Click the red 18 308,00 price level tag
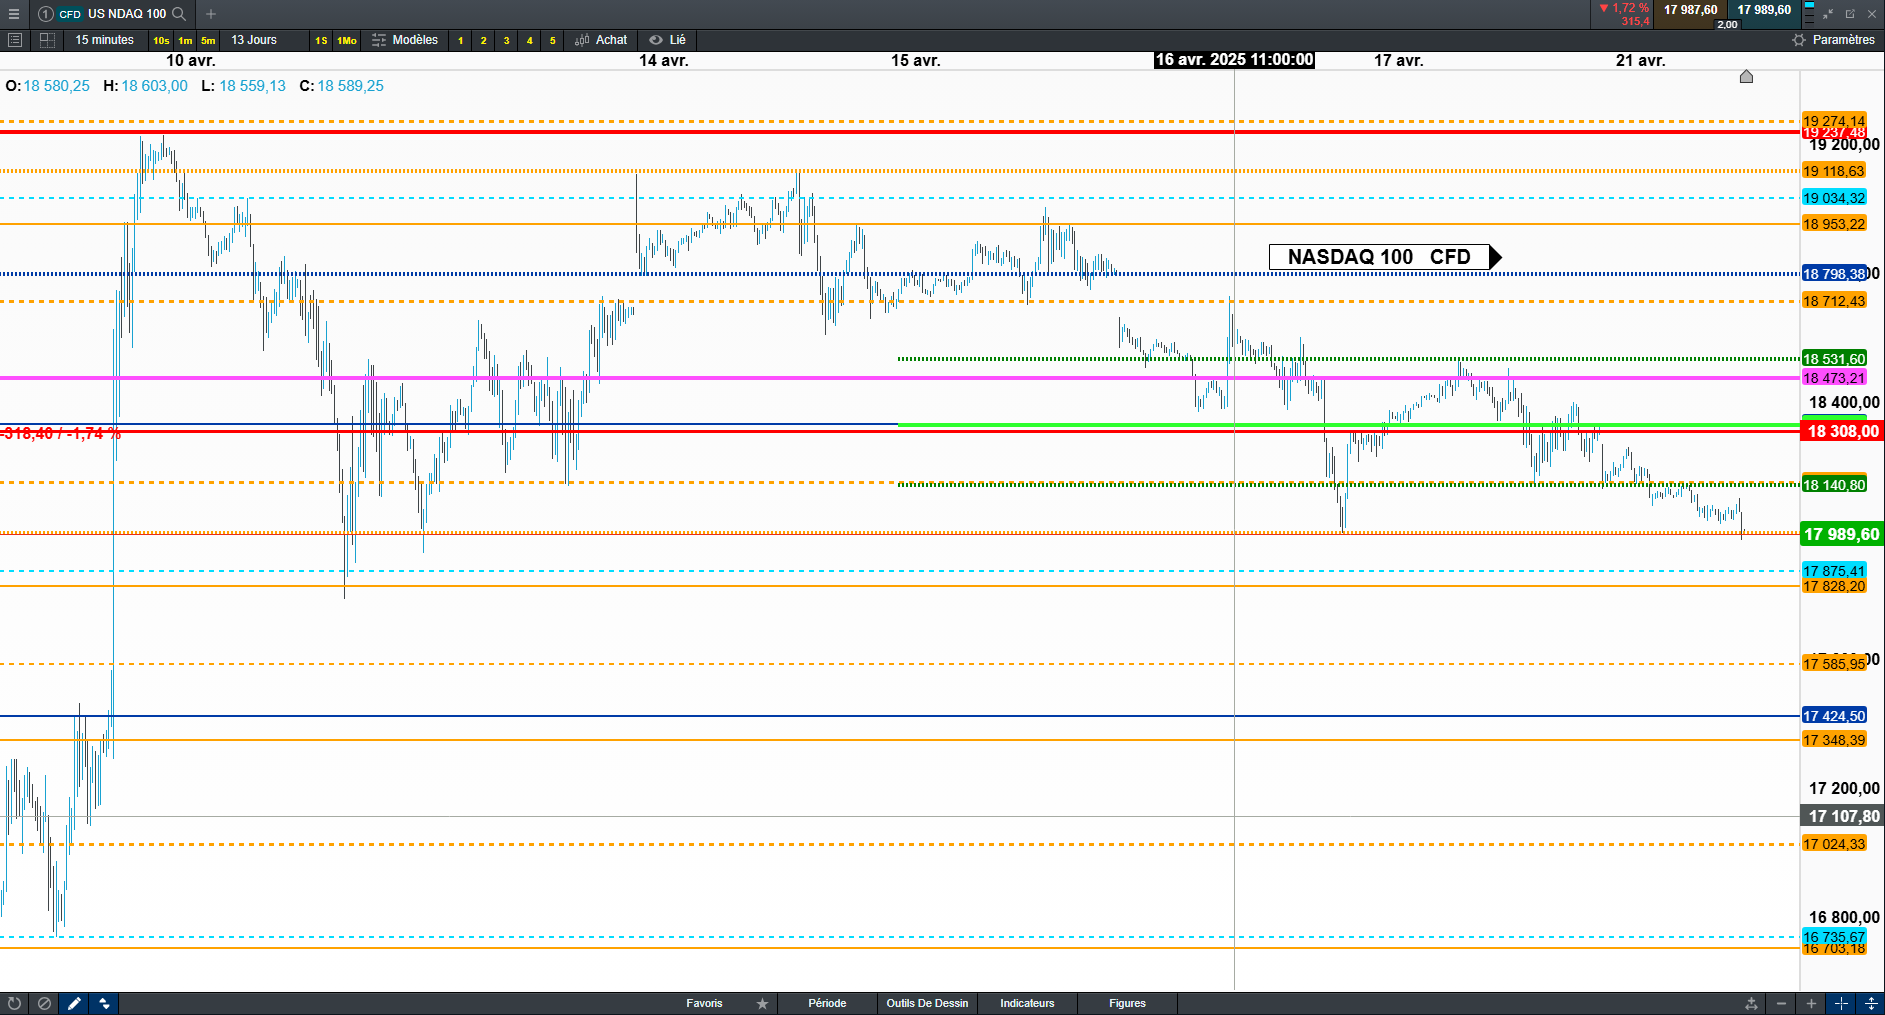The height and width of the screenshot is (1015, 1885). pos(1842,431)
